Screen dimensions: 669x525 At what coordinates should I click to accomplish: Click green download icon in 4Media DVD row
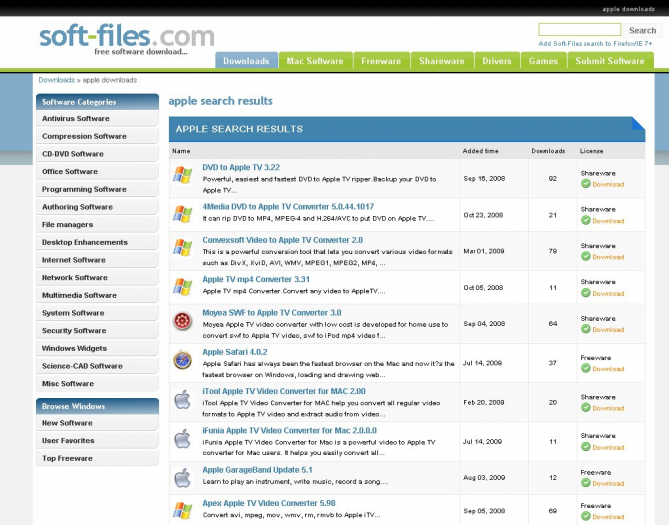coord(586,220)
